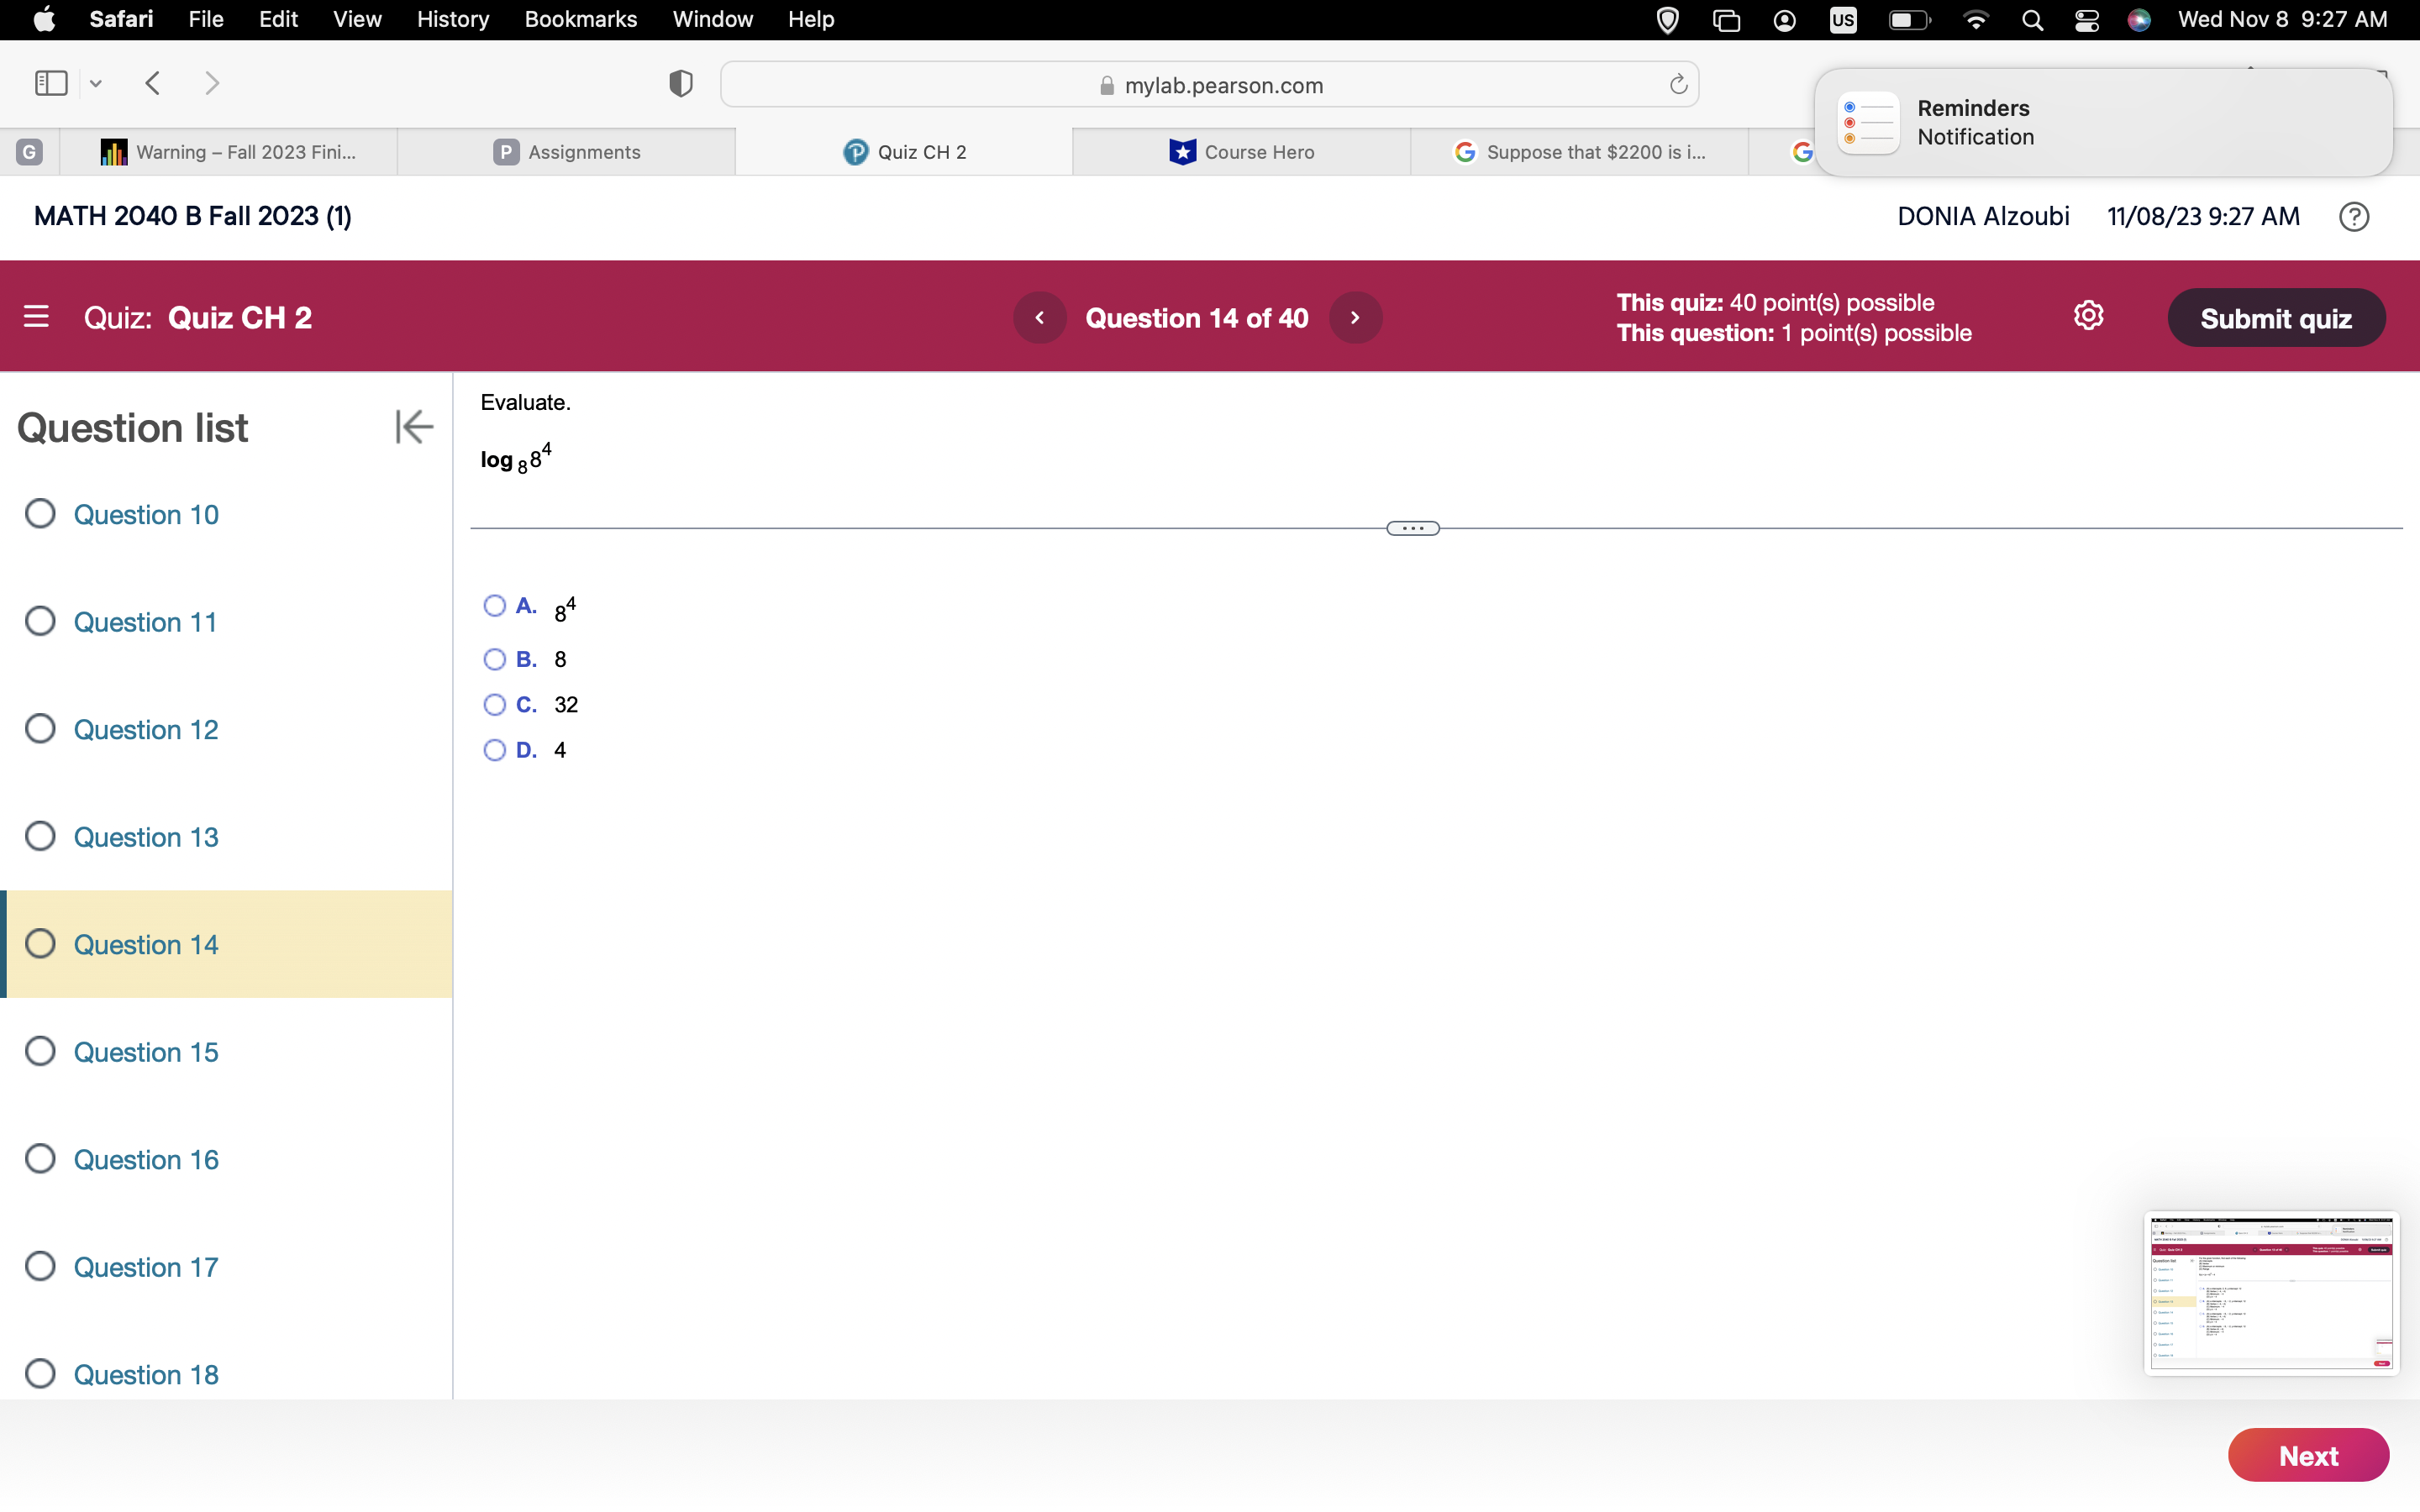Go to previous question with left arrow
2420x1512 pixels.
pyautogui.click(x=1040, y=318)
